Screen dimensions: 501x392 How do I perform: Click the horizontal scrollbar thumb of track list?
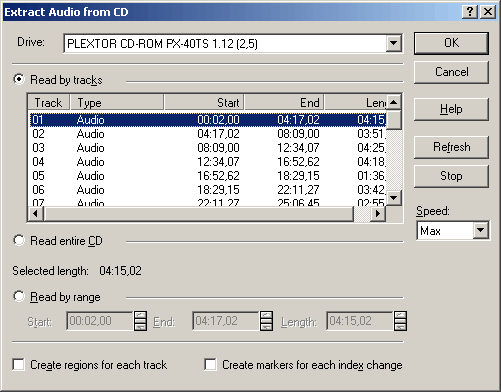coord(198,213)
